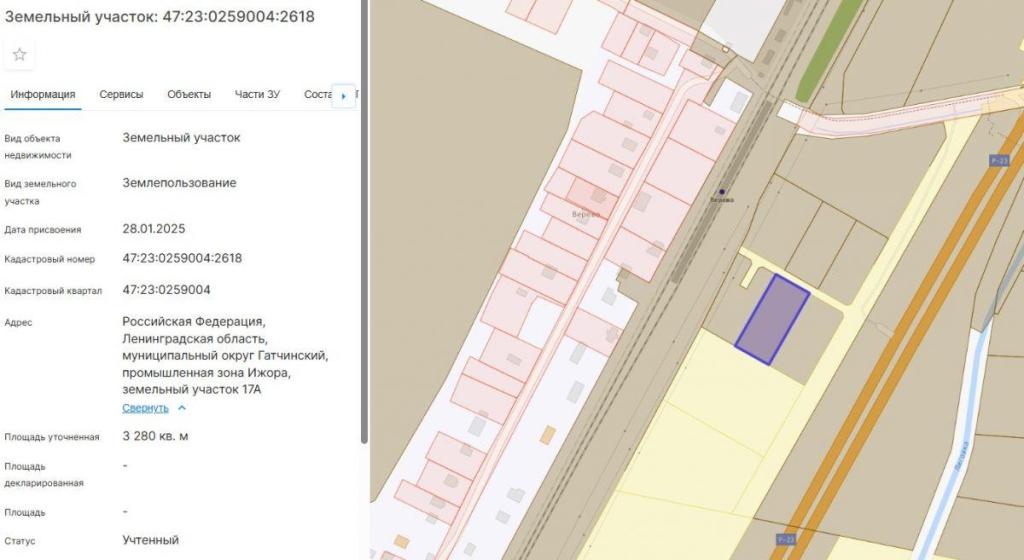Return to the Информация tab
The width and height of the screenshot is (1024, 560).
(x=43, y=95)
